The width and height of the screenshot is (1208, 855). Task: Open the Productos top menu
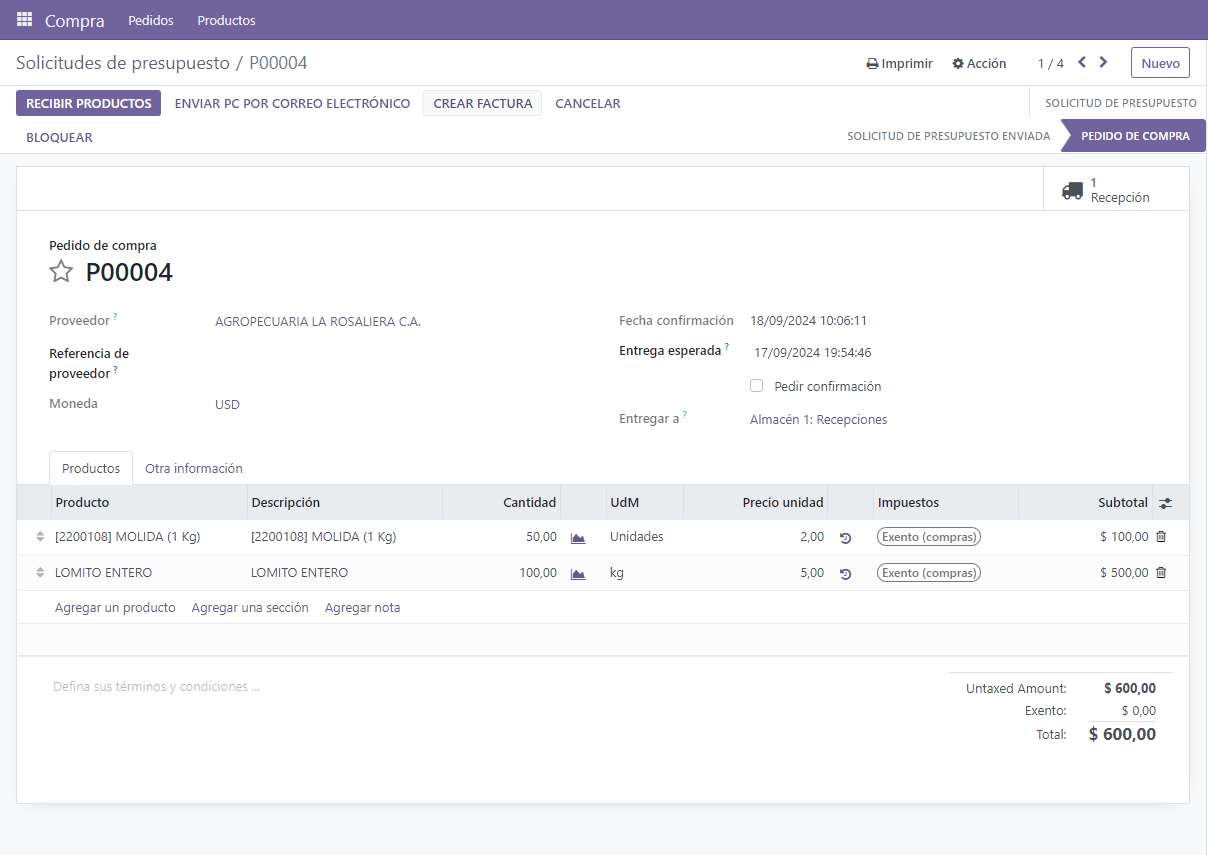point(226,20)
